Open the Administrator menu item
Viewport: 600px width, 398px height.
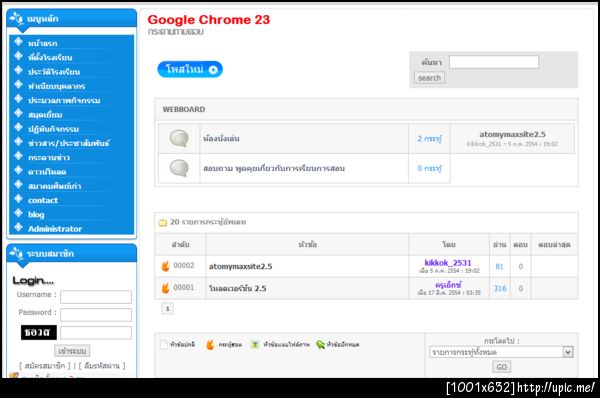pos(55,229)
